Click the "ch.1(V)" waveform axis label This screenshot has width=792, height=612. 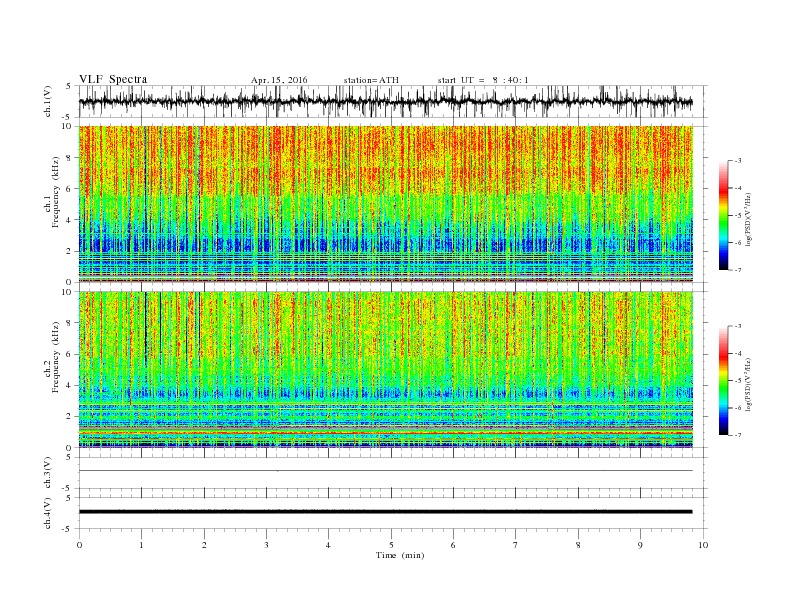[x=48, y=101]
